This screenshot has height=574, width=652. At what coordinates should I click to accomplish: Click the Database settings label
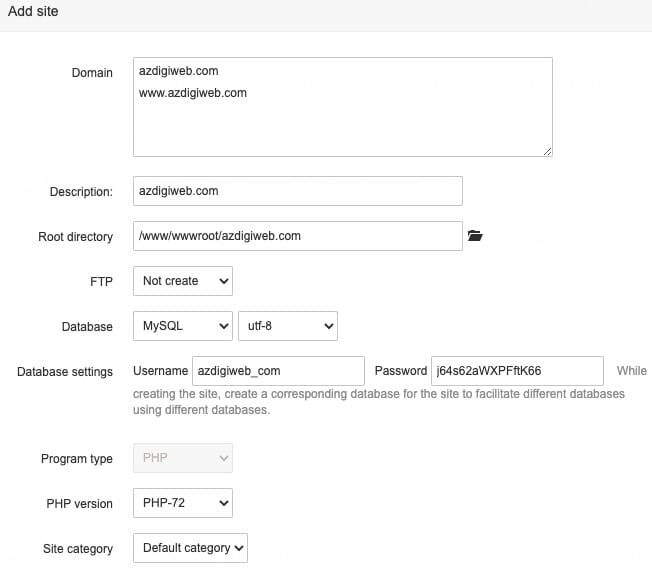coord(65,372)
